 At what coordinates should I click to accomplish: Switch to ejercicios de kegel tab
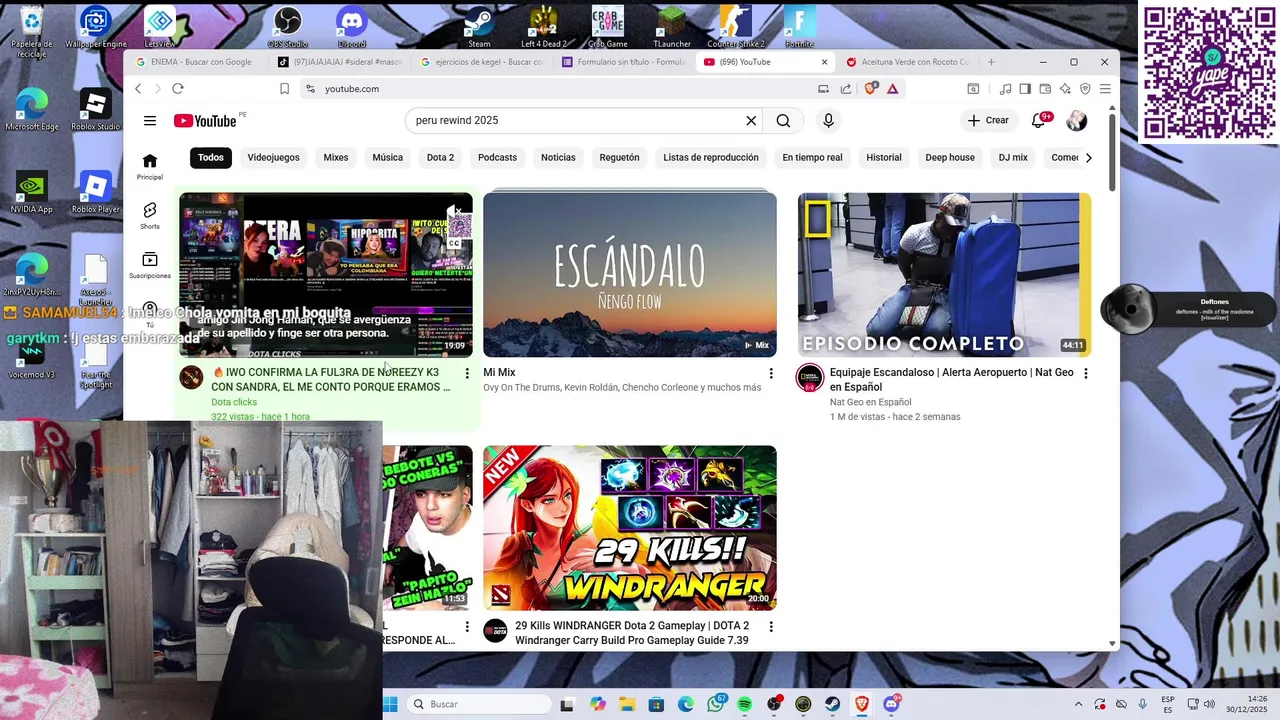click(483, 62)
